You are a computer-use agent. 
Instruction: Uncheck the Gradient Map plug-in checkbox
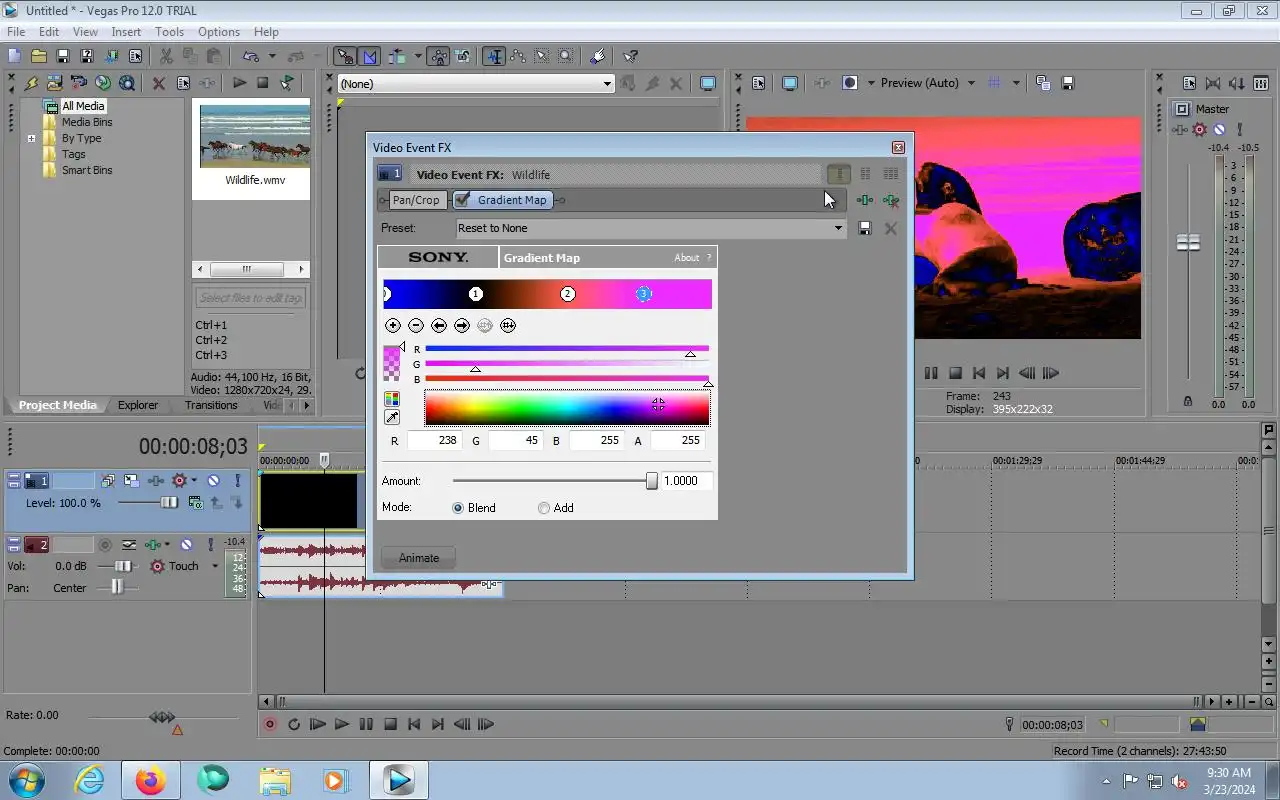point(463,199)
